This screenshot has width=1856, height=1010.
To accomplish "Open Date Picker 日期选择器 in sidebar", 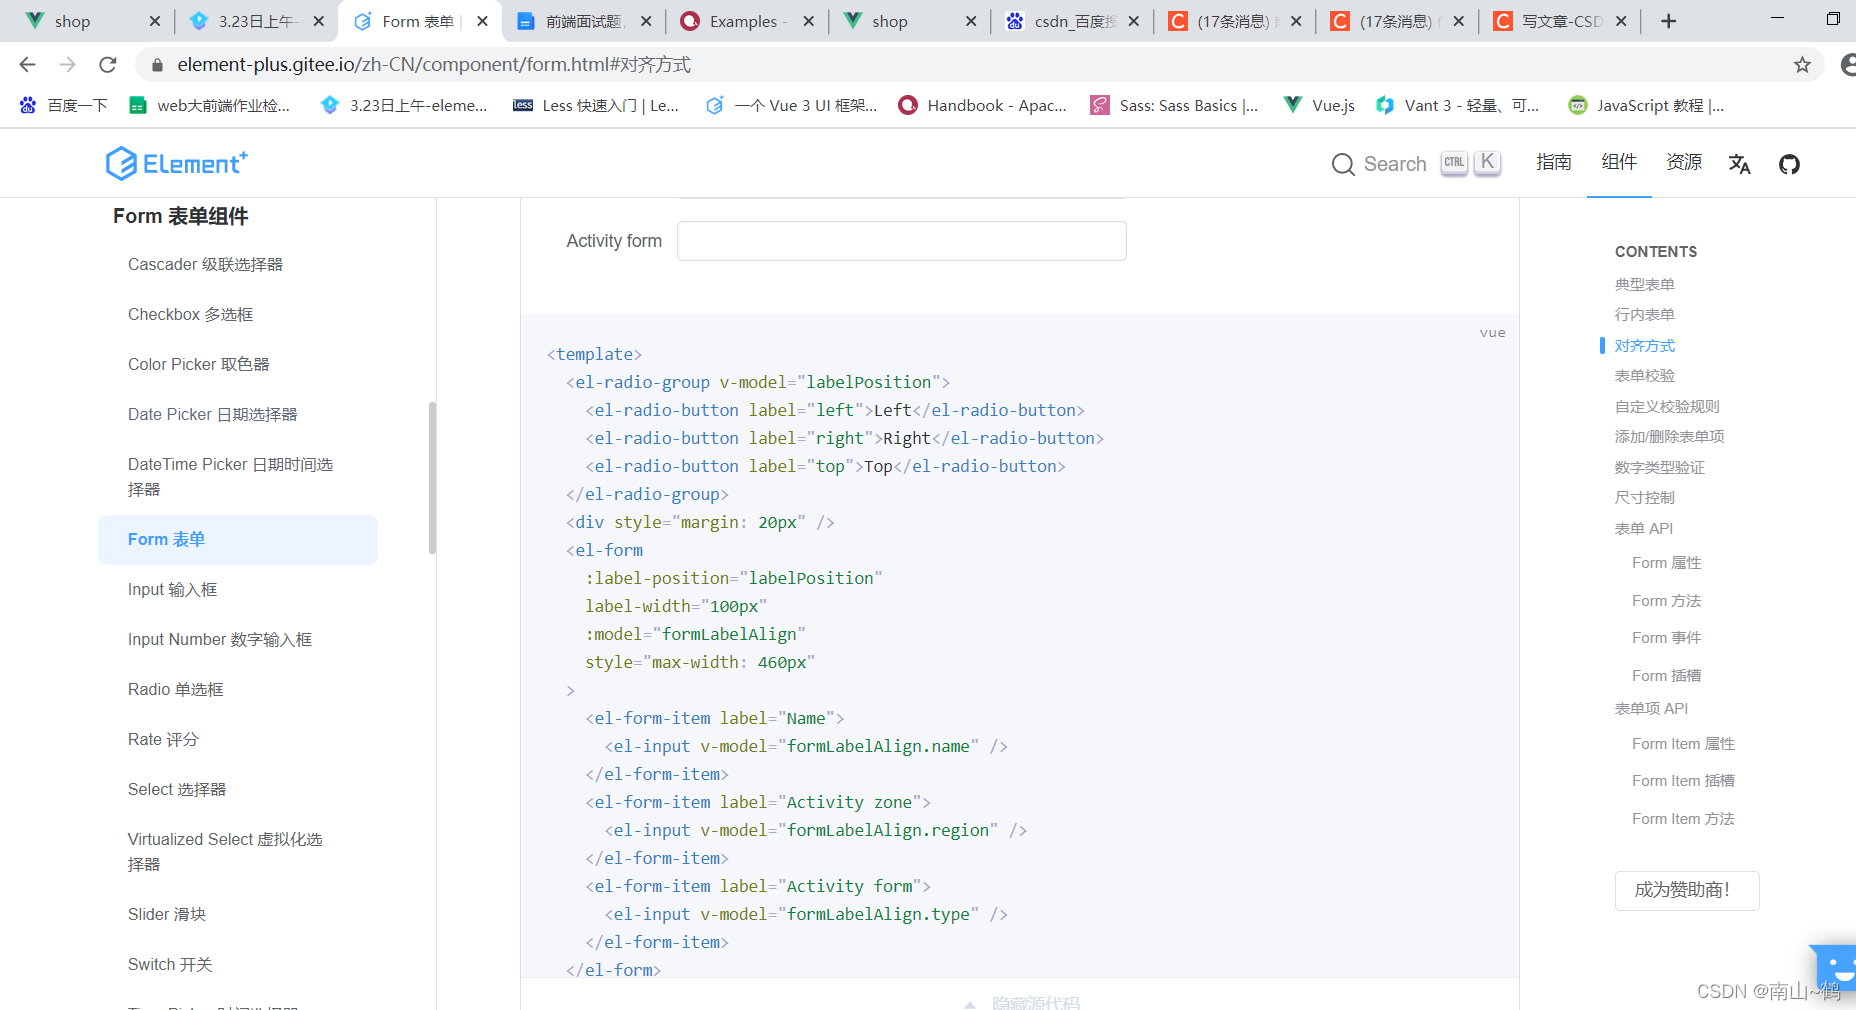I will (212, 414).
